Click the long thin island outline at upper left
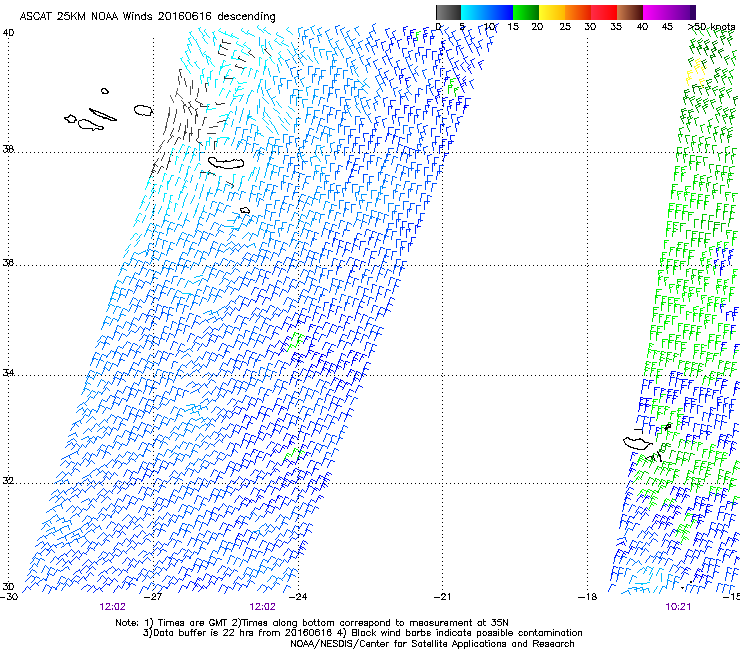Screen dimensions: 740x650 point(103,115)
